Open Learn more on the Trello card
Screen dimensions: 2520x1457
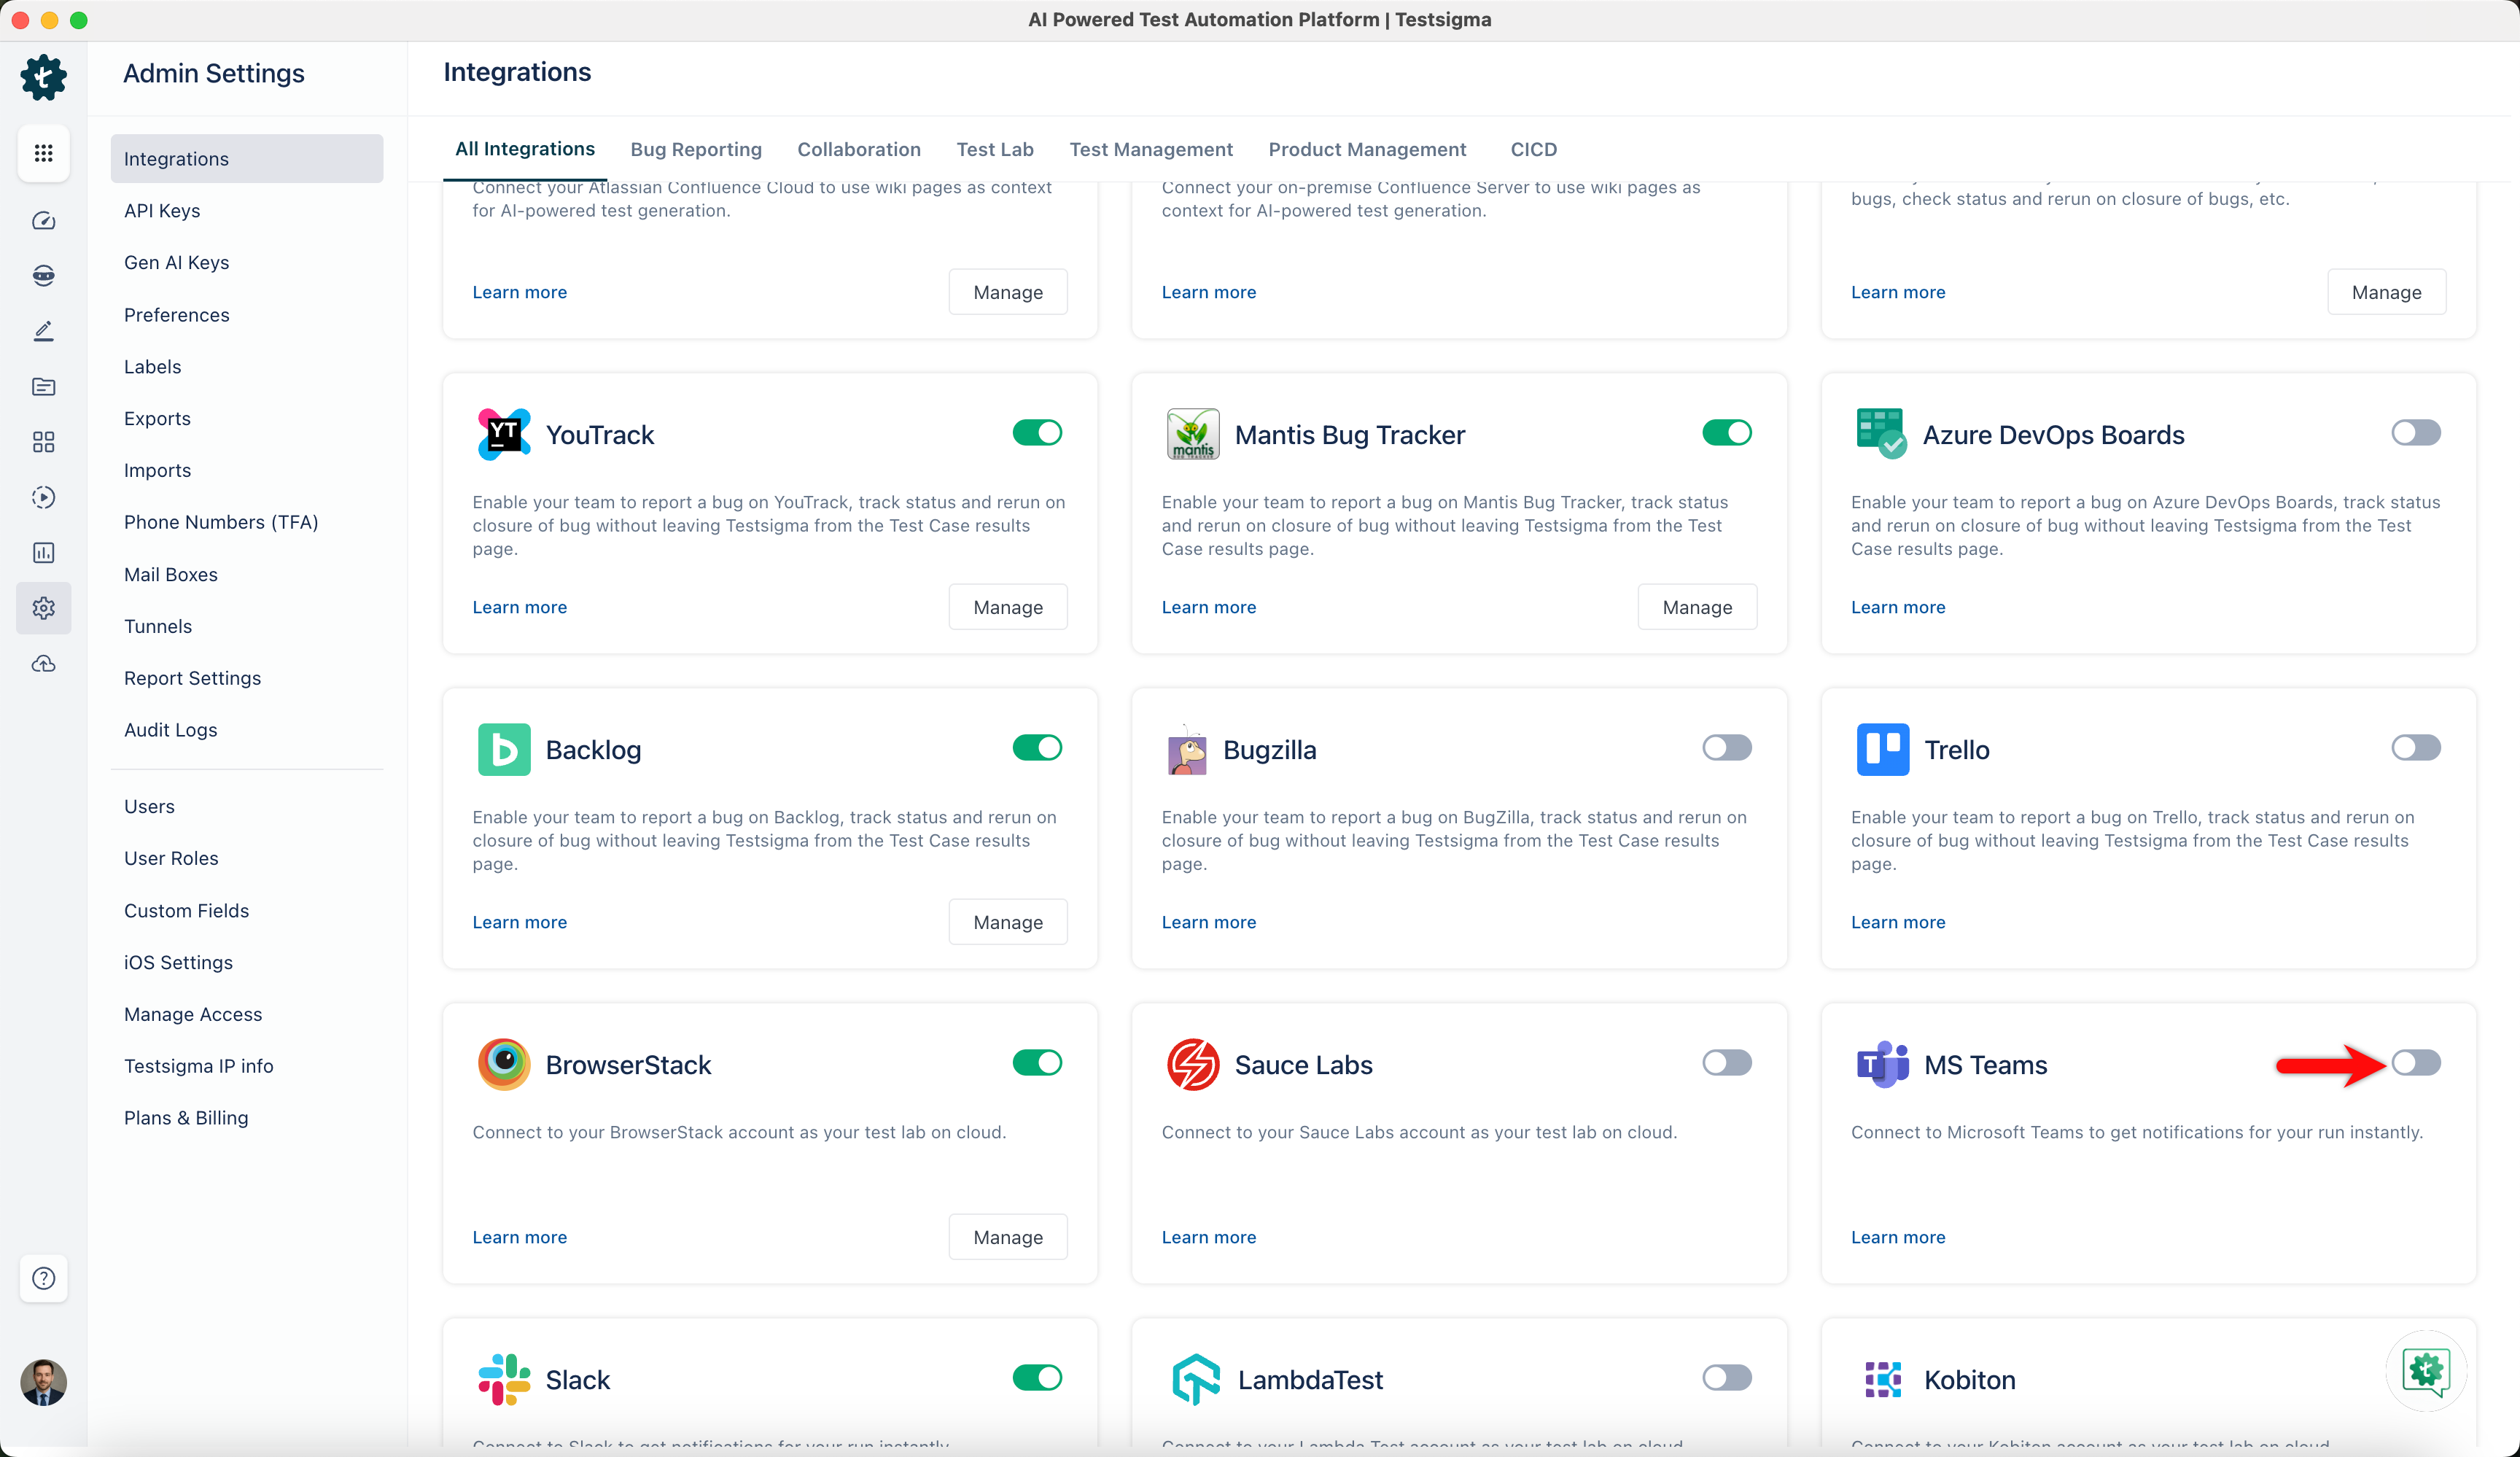1898,922
